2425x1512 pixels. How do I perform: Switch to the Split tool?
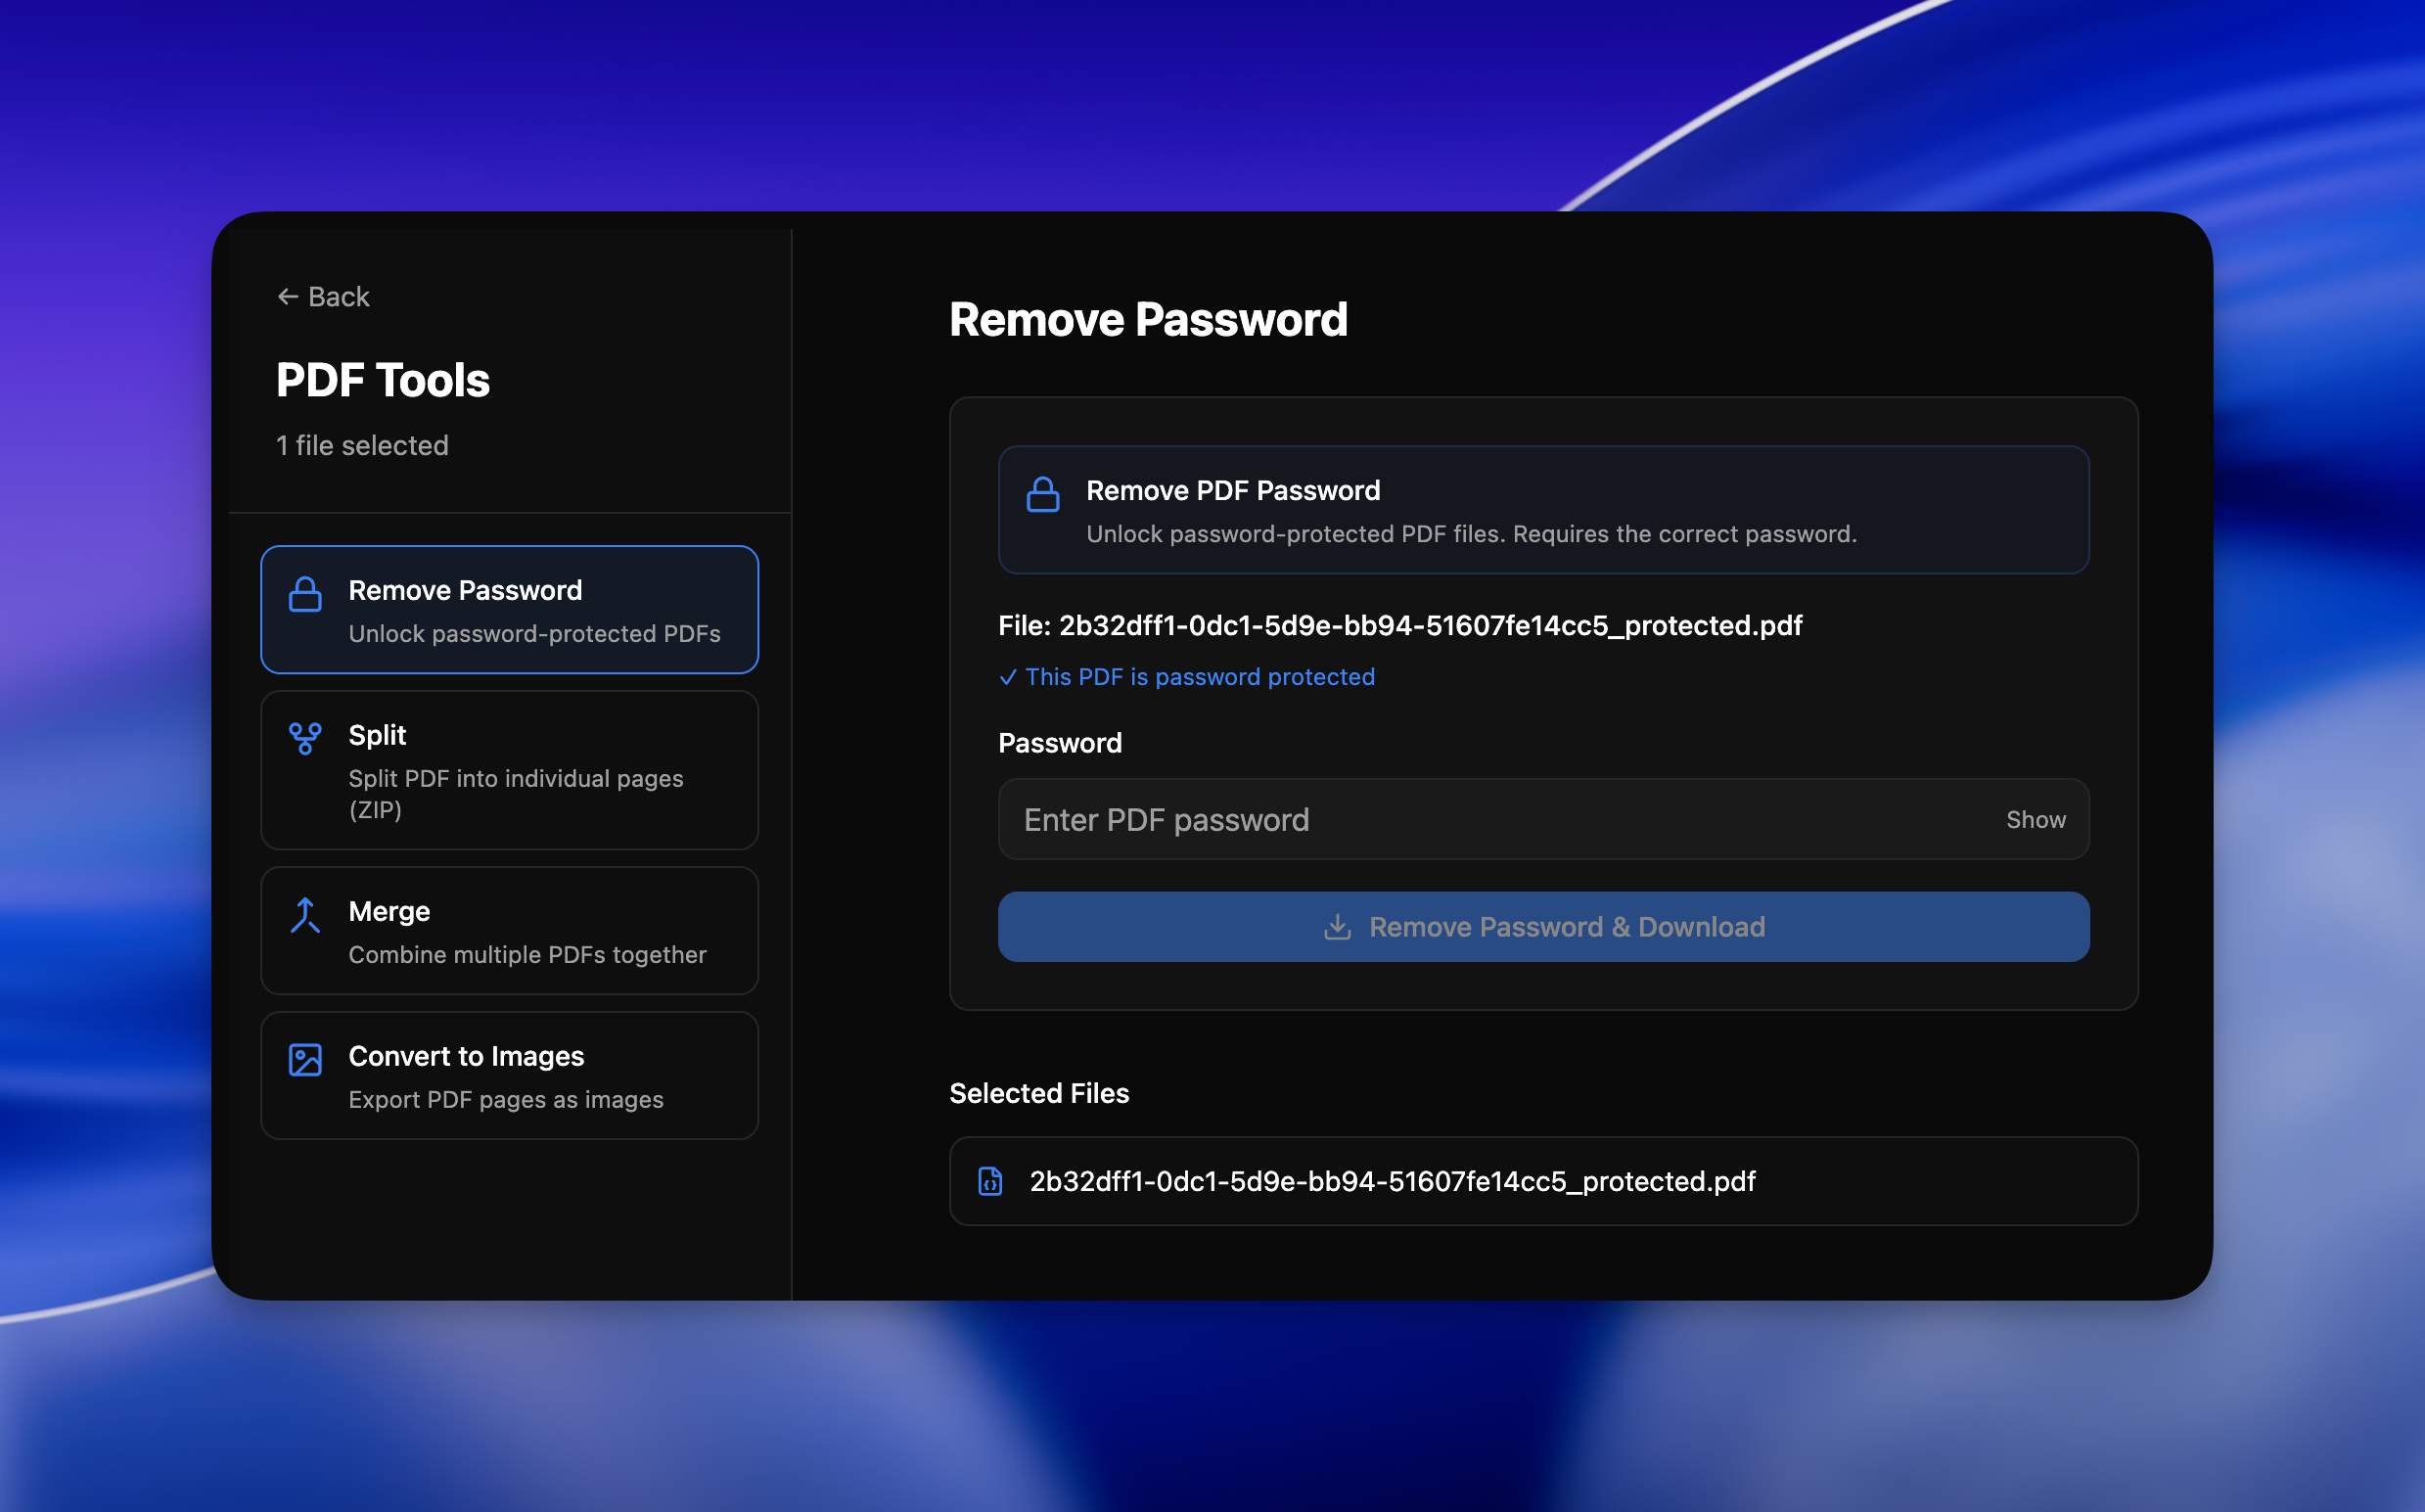coord(509,770)
